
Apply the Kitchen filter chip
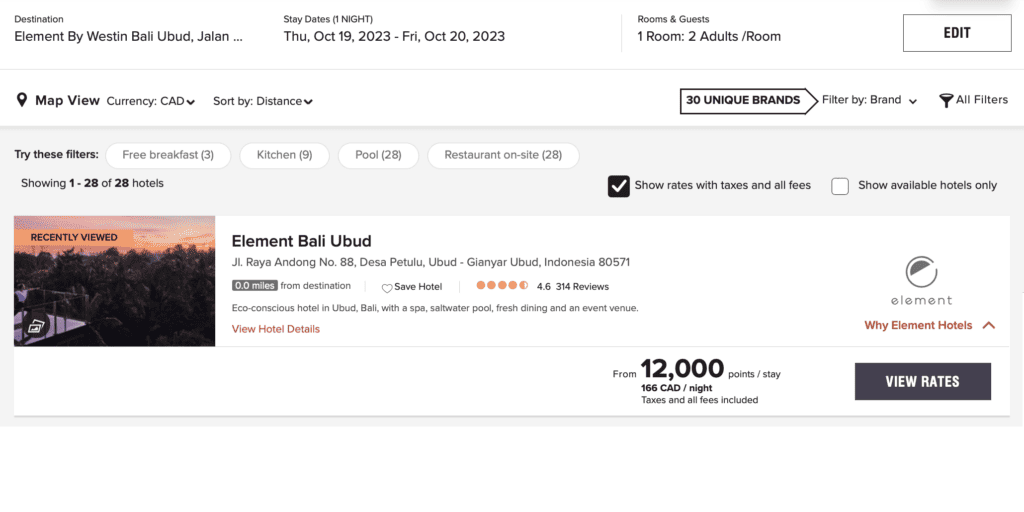point(284,155)
